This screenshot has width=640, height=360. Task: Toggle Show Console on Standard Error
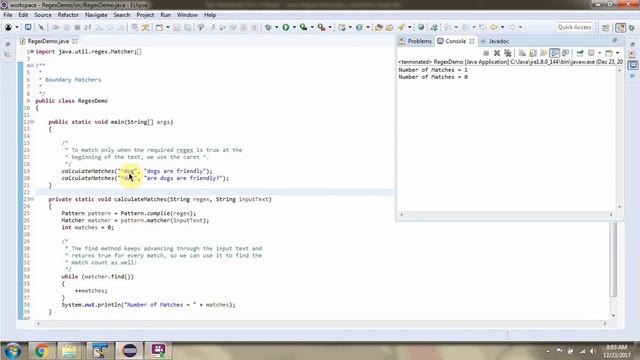tap(565, 53)
